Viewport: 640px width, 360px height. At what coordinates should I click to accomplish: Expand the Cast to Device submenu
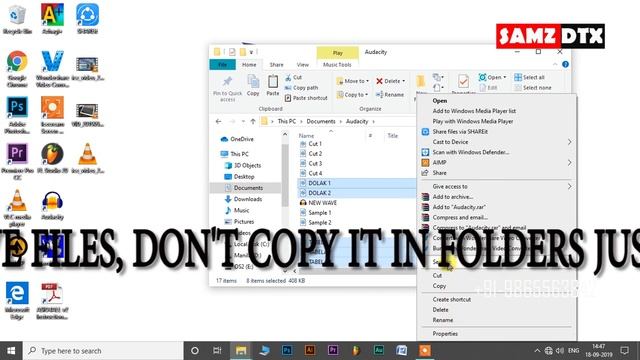click(x=569, y=142)
